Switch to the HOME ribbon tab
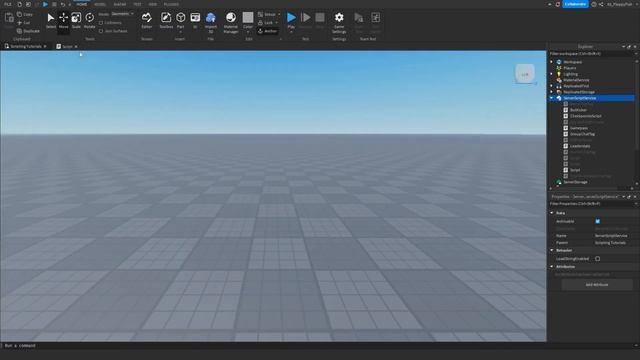 (x=82, y=4)
